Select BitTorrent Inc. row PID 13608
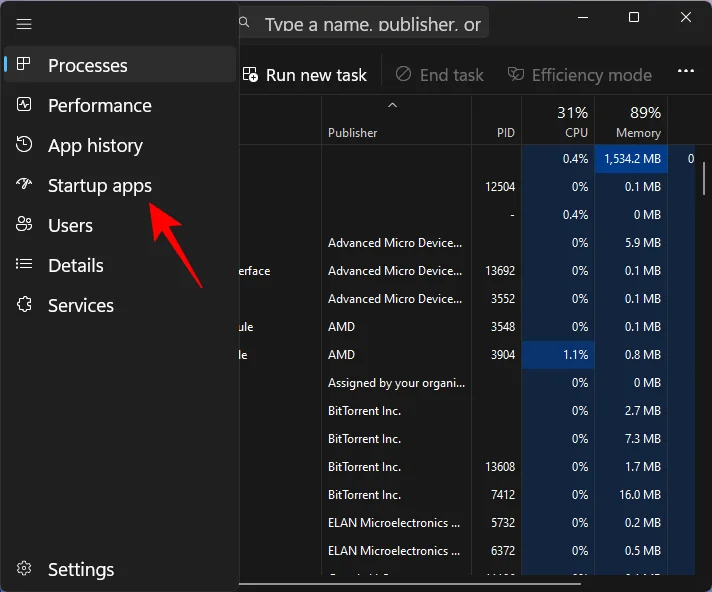The height and width of the screenshot is (592, 712). (467, 467)
